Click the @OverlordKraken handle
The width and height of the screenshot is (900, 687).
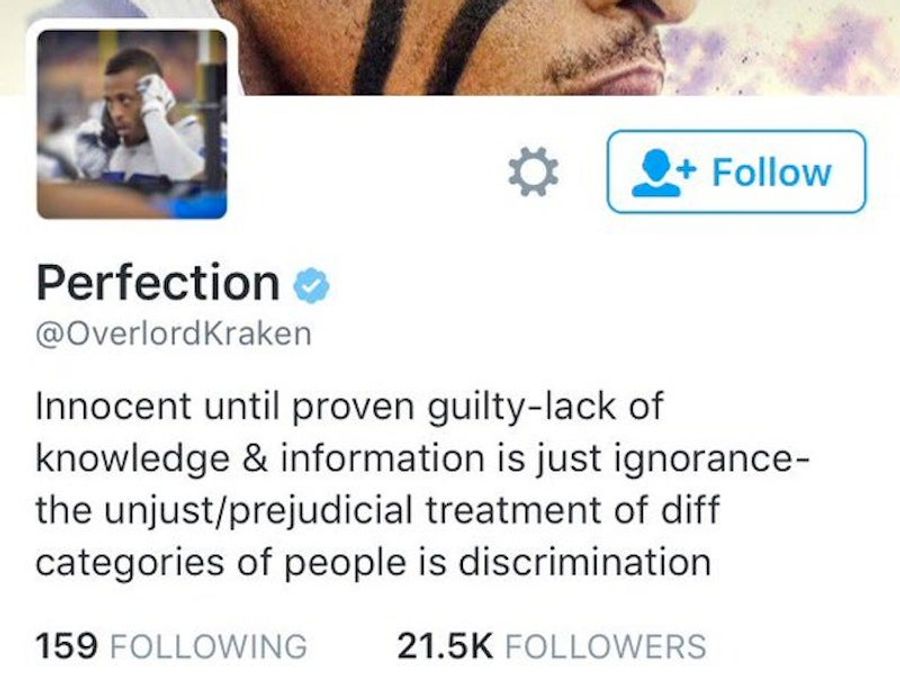[x=174, y=334]
